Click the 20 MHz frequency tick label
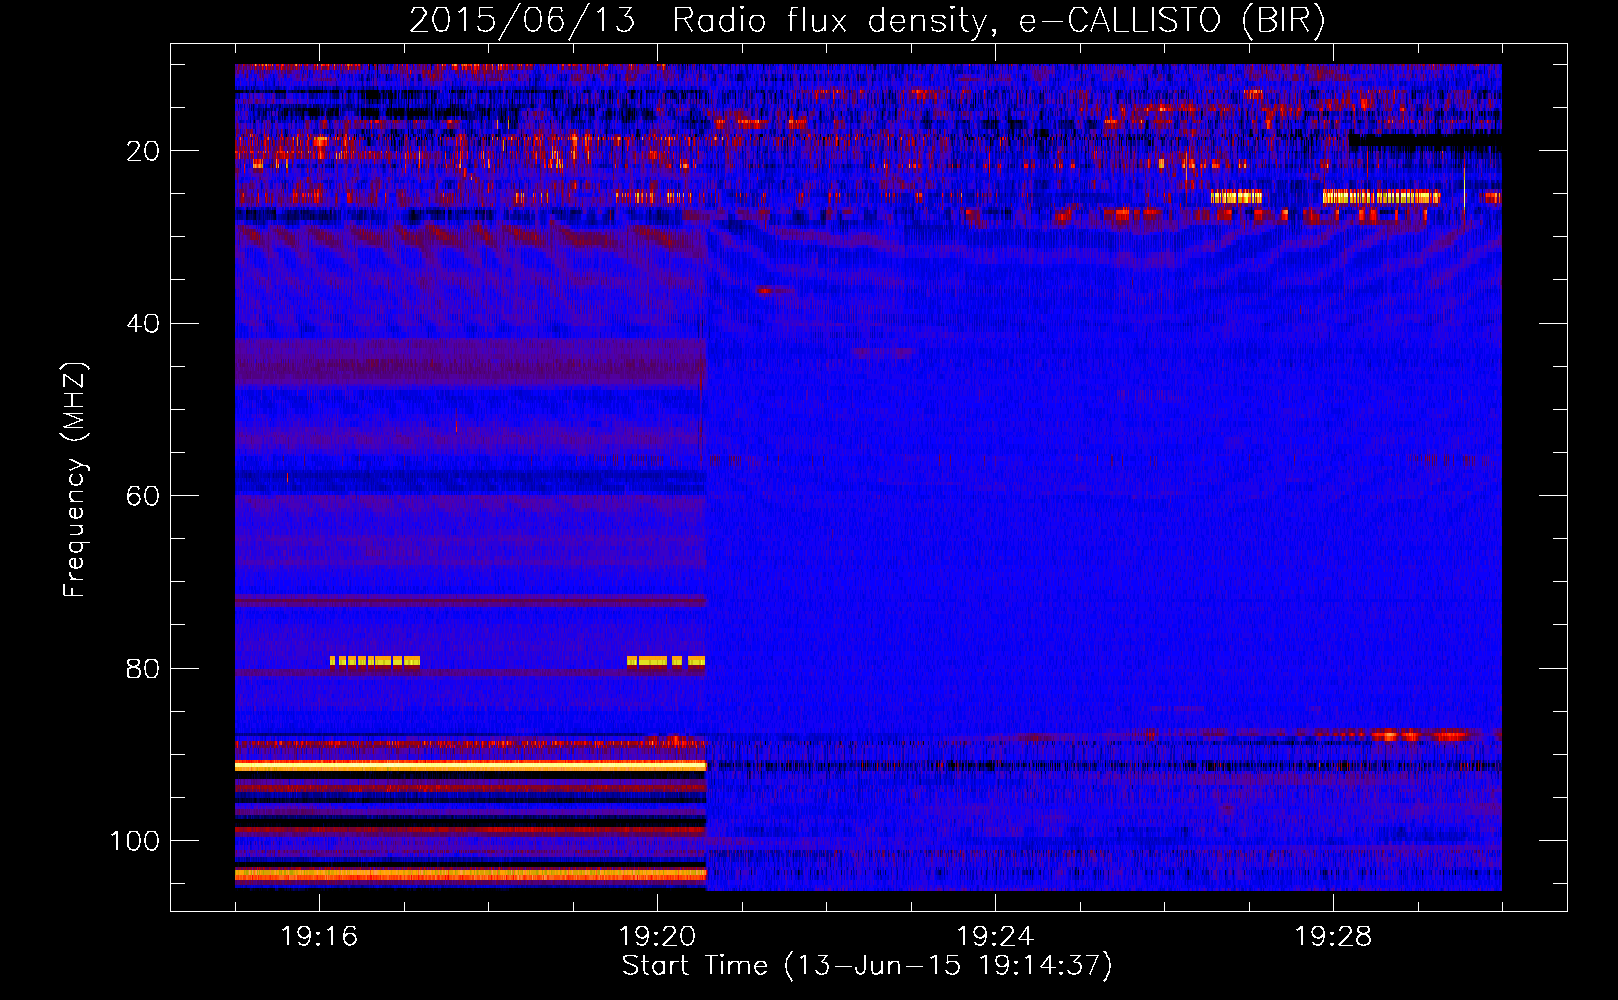 point(143,151)
